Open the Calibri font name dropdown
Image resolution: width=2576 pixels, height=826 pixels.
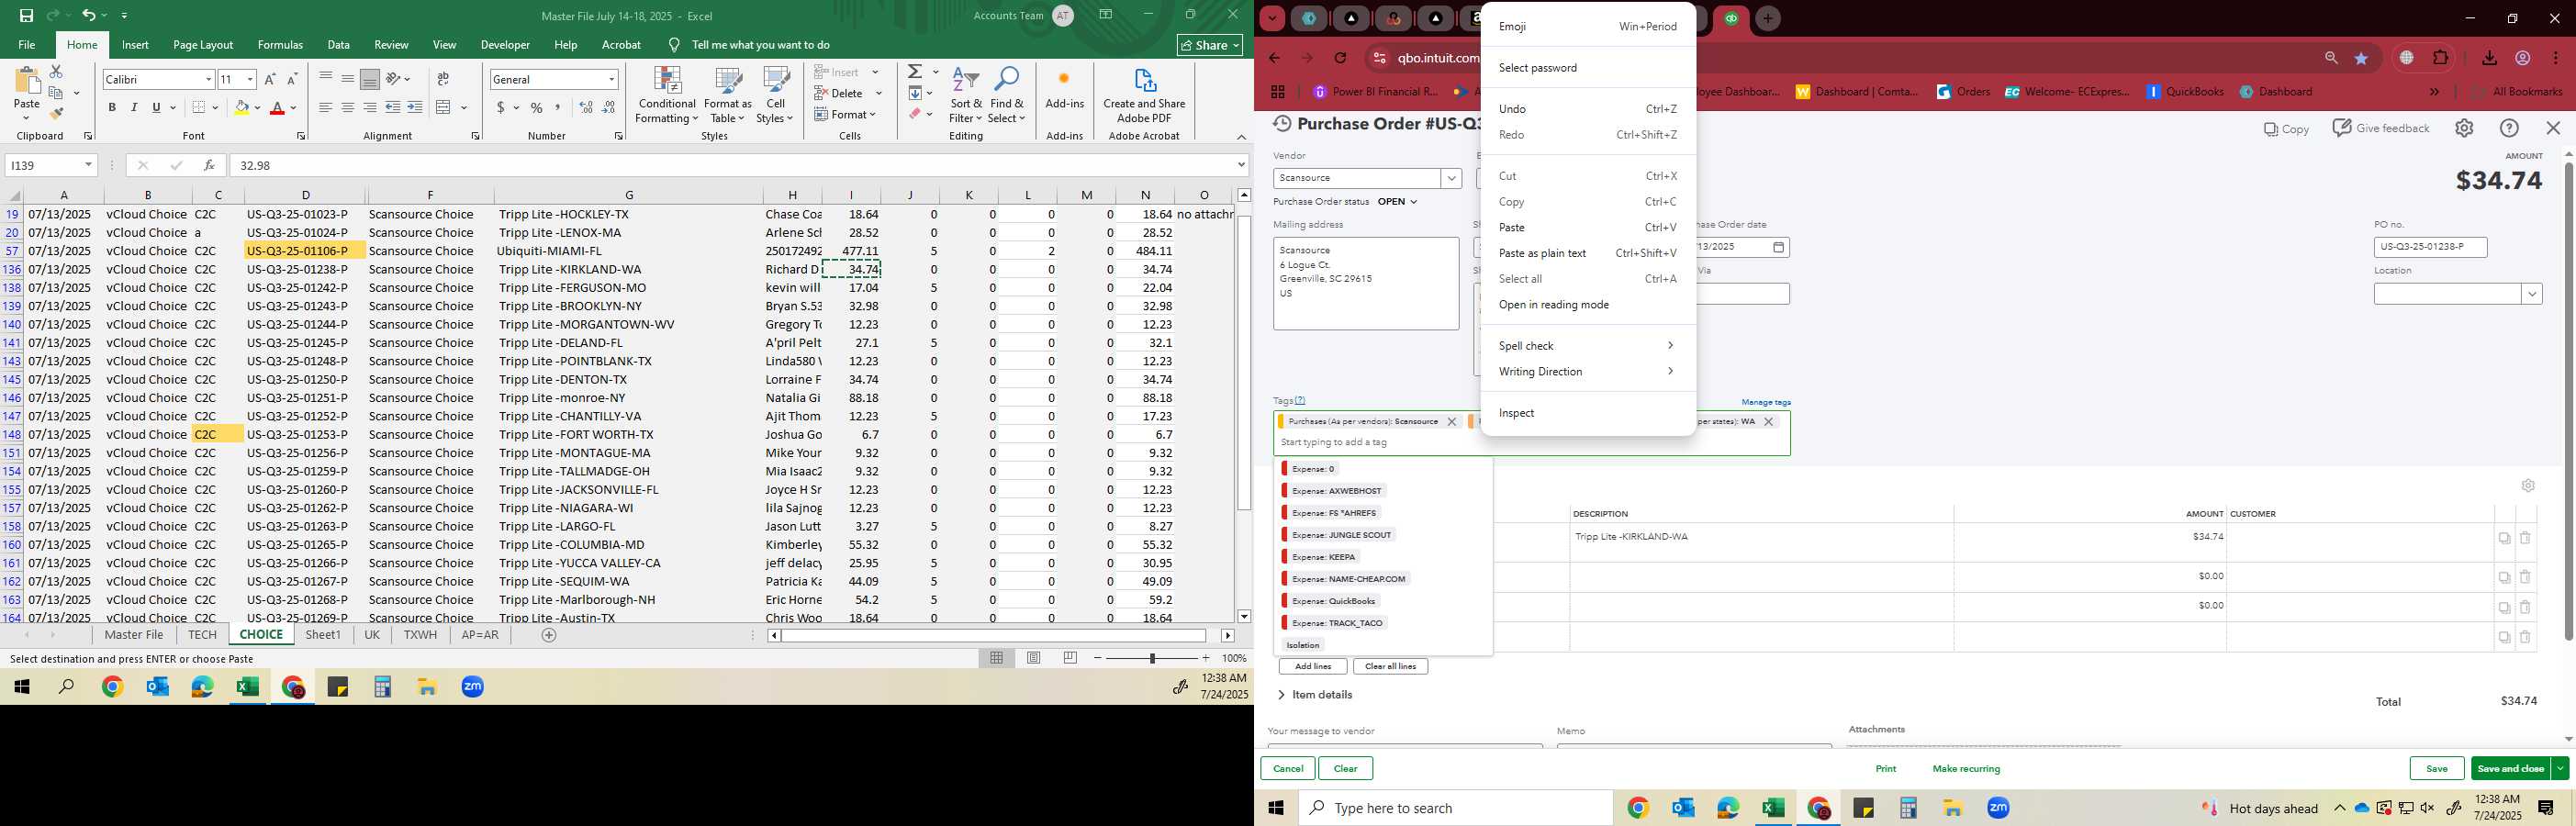click(x=208, y=79)
